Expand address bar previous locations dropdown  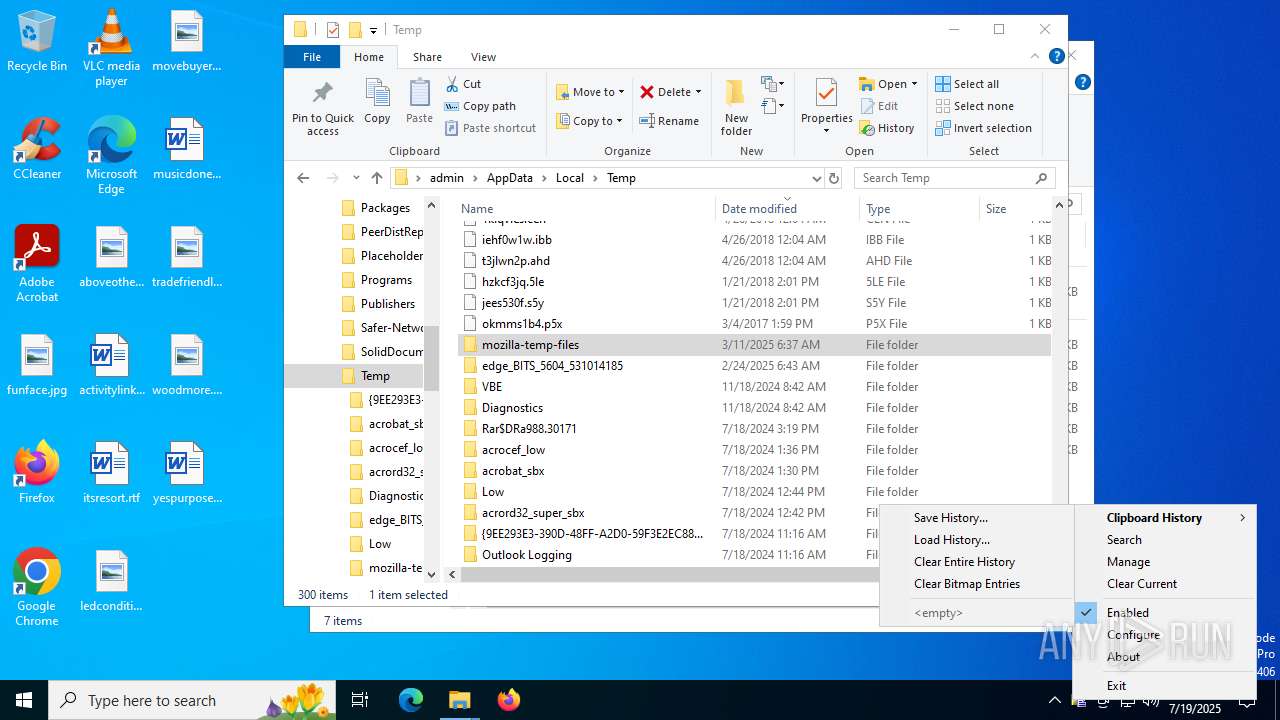[816, 178]
